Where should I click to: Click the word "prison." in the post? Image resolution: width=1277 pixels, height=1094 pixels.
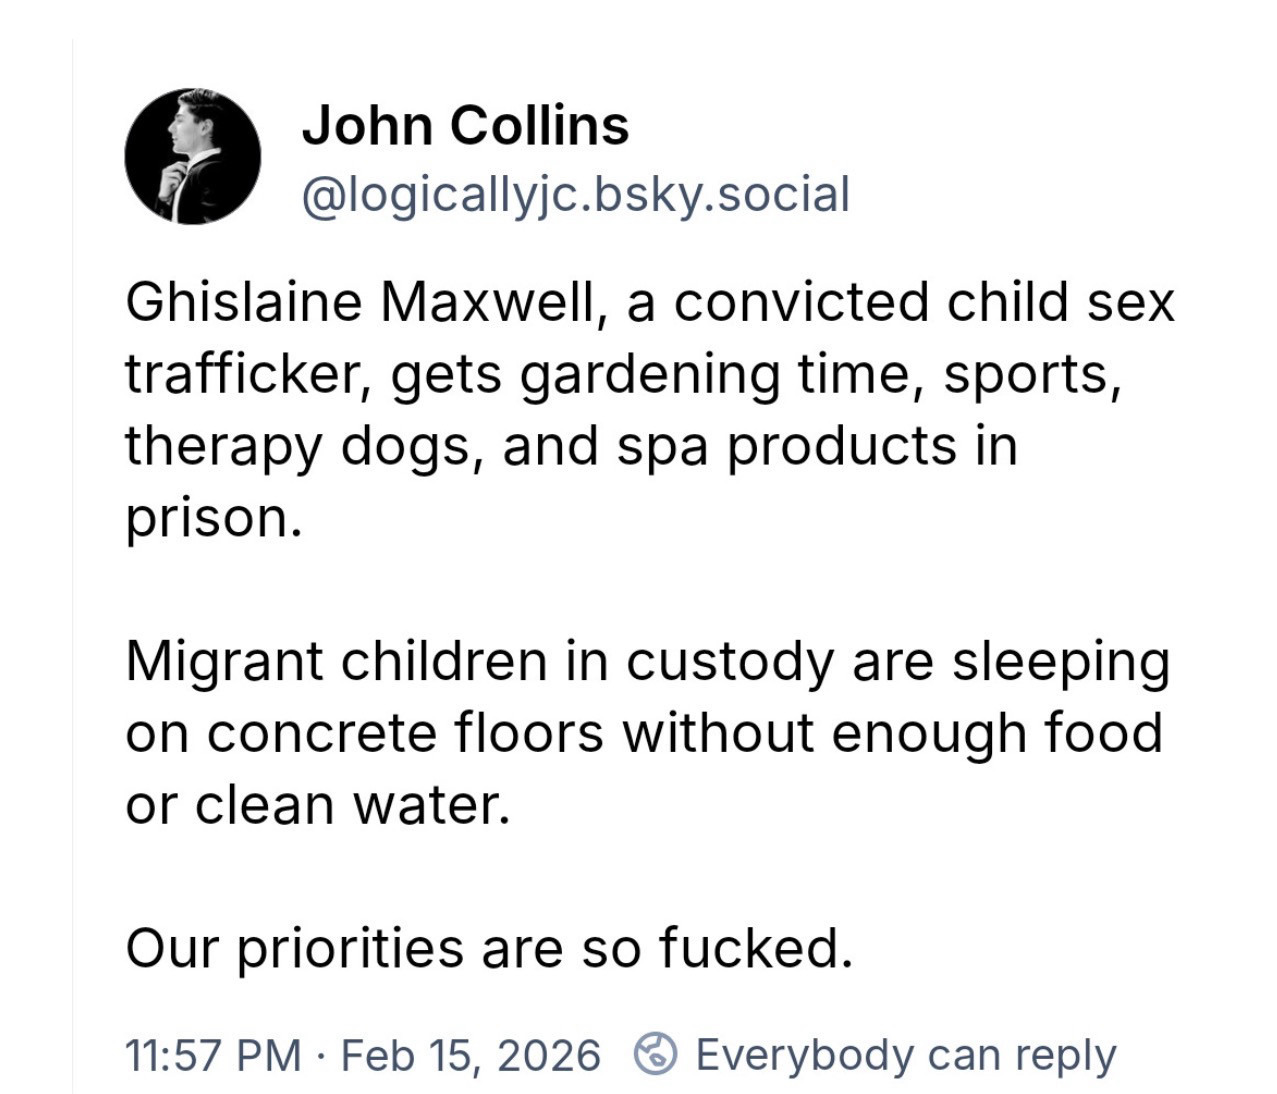(213, 517)
